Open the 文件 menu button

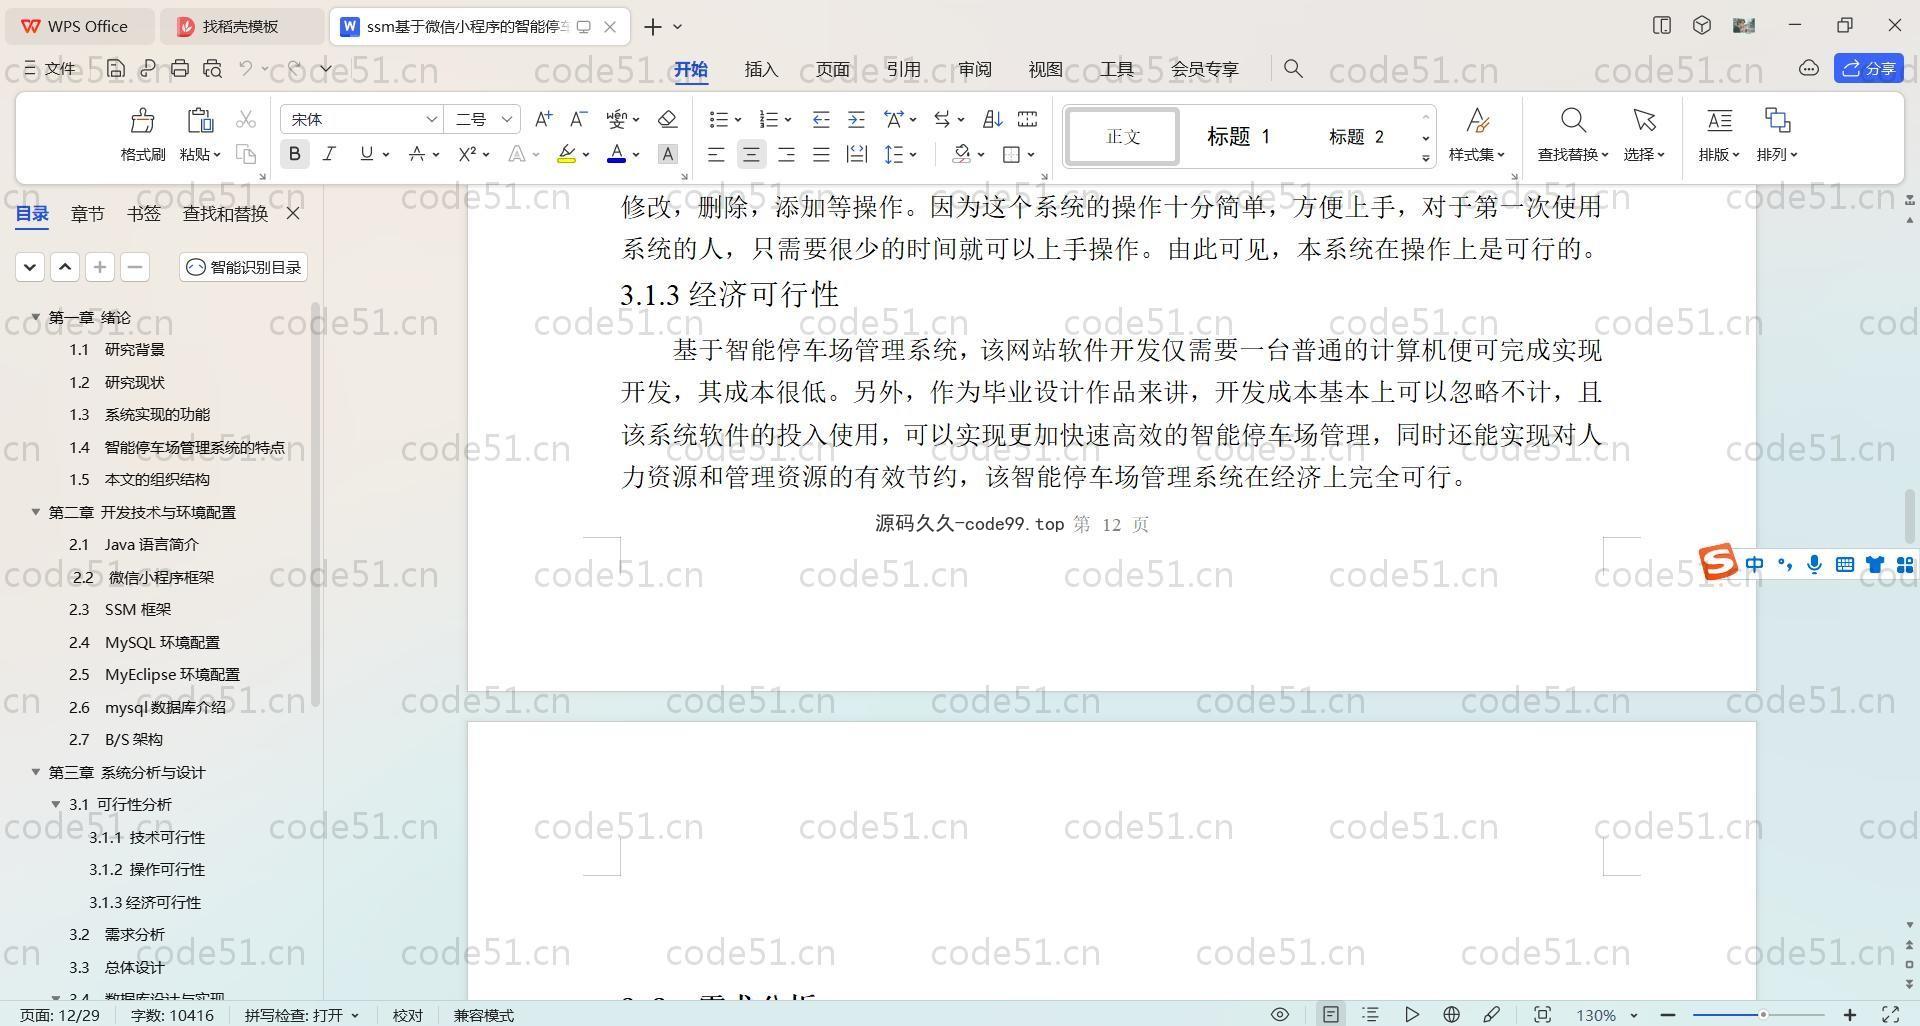tap(51, 69)
